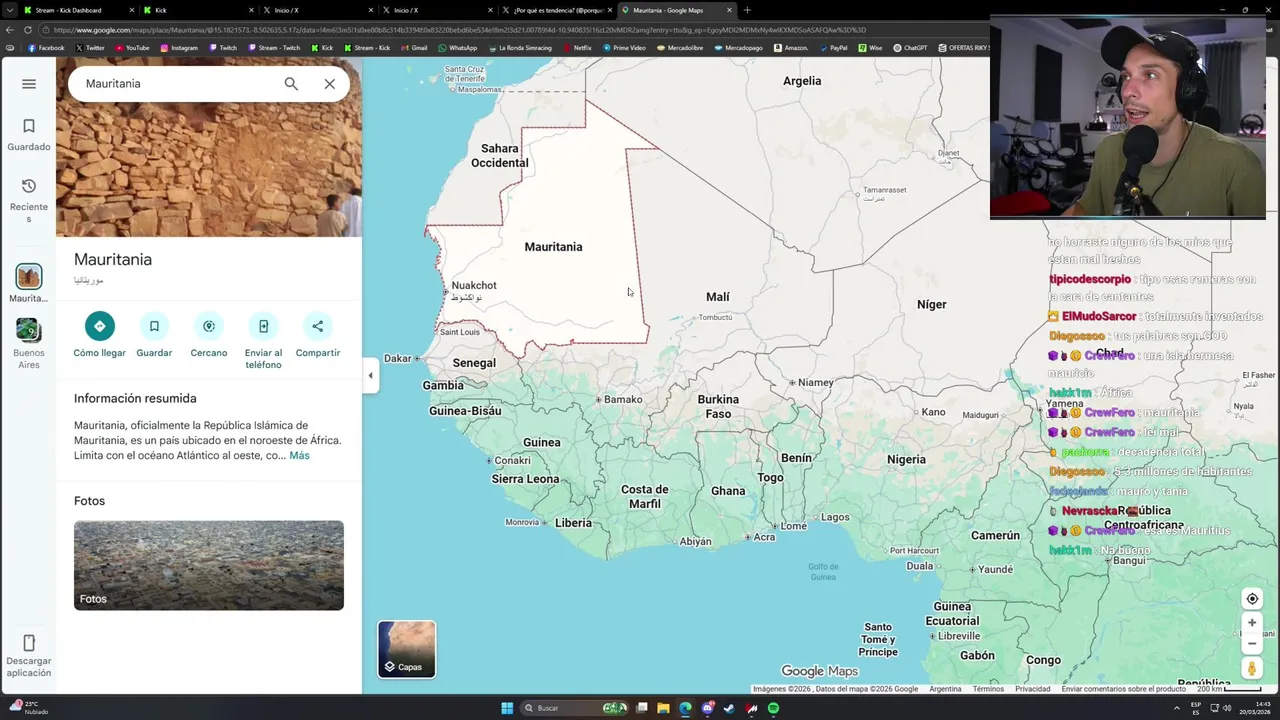Select Mauritania recent item in sidebar

coord(29,284)
